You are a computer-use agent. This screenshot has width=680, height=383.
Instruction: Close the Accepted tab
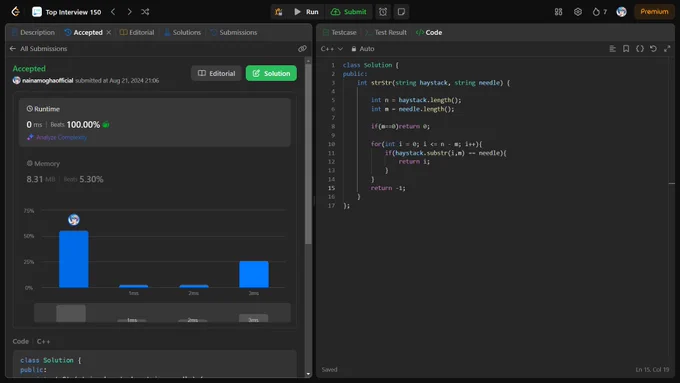[x=109, y=33]
